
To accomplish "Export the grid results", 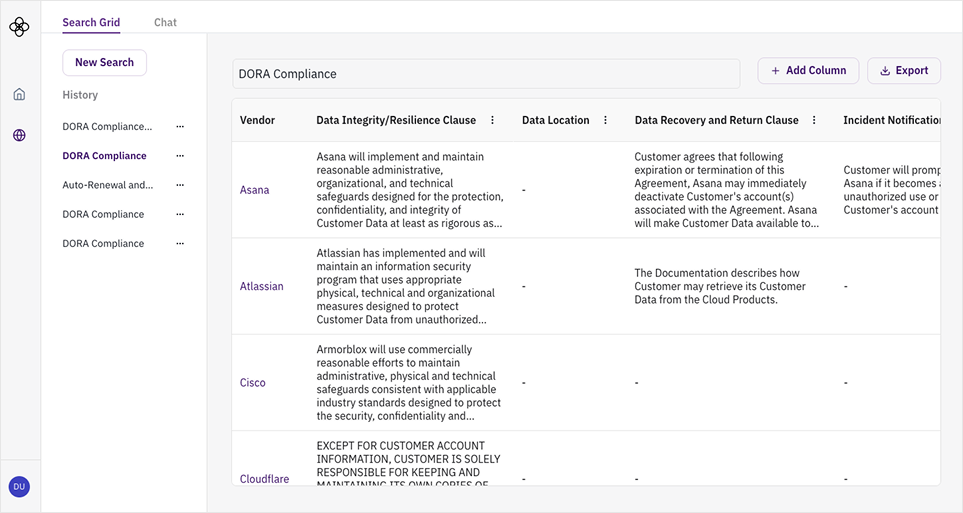I will coord(904,71).
